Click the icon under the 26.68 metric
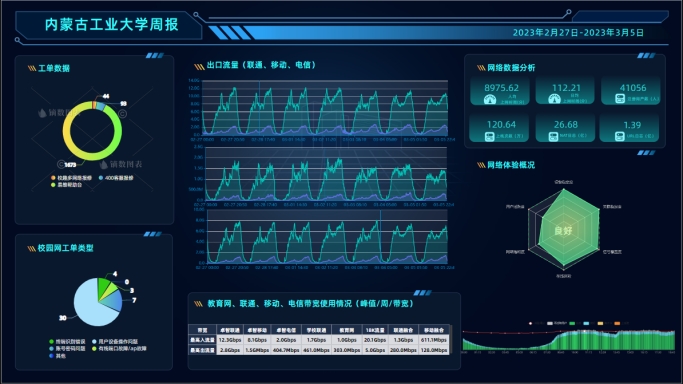The height and width of the screenshot is (384, 683). pos(553,136)
